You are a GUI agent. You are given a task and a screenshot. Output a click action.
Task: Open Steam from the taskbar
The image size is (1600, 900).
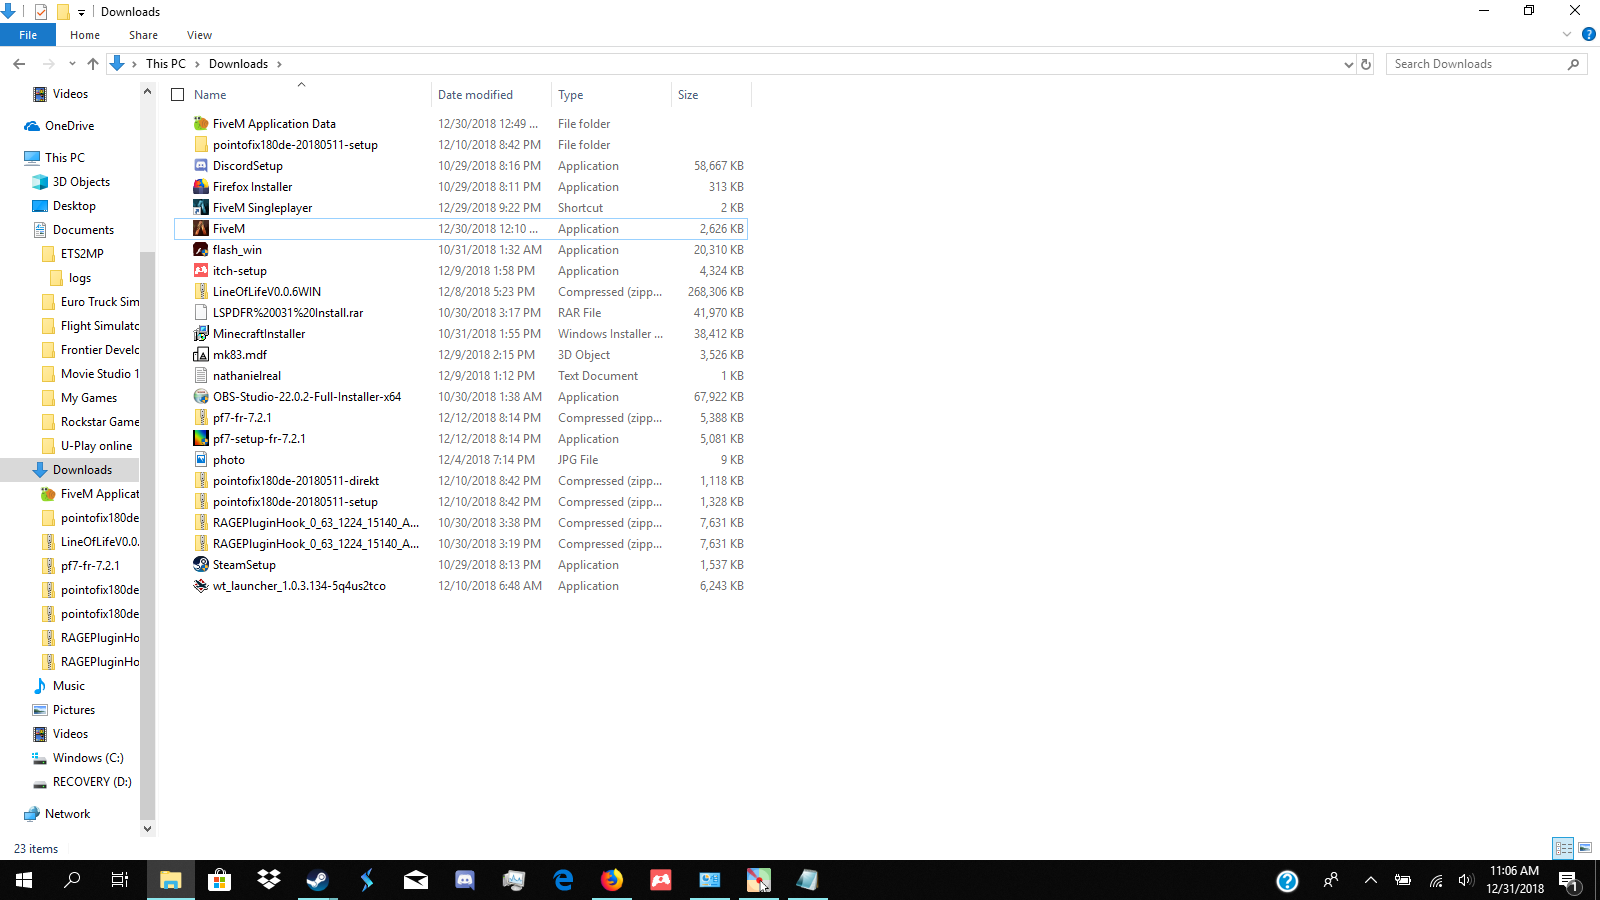[318, 880]
